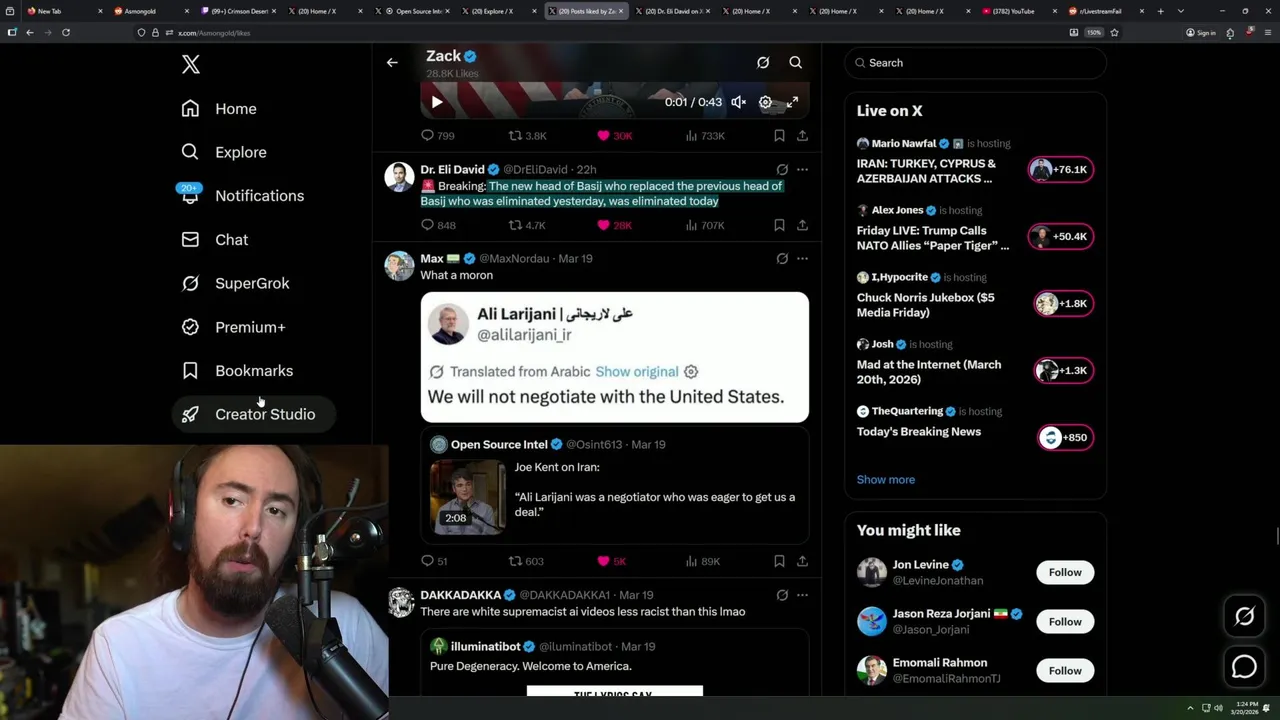Click the browser address bar
1280x720 pixels.
point(600,33)
